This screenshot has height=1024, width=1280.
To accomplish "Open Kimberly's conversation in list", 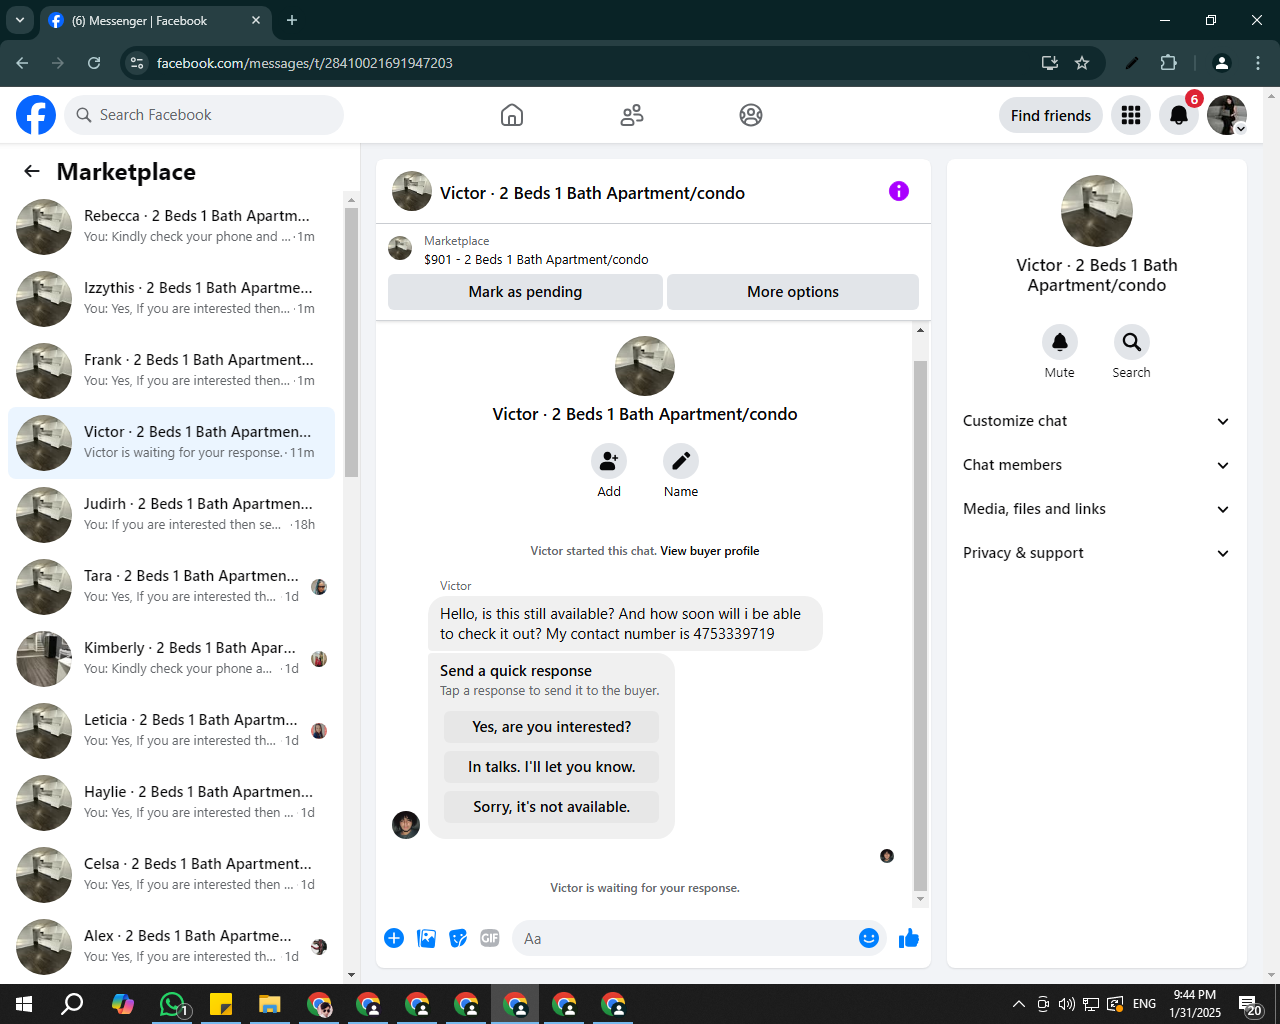I will 171,659.
